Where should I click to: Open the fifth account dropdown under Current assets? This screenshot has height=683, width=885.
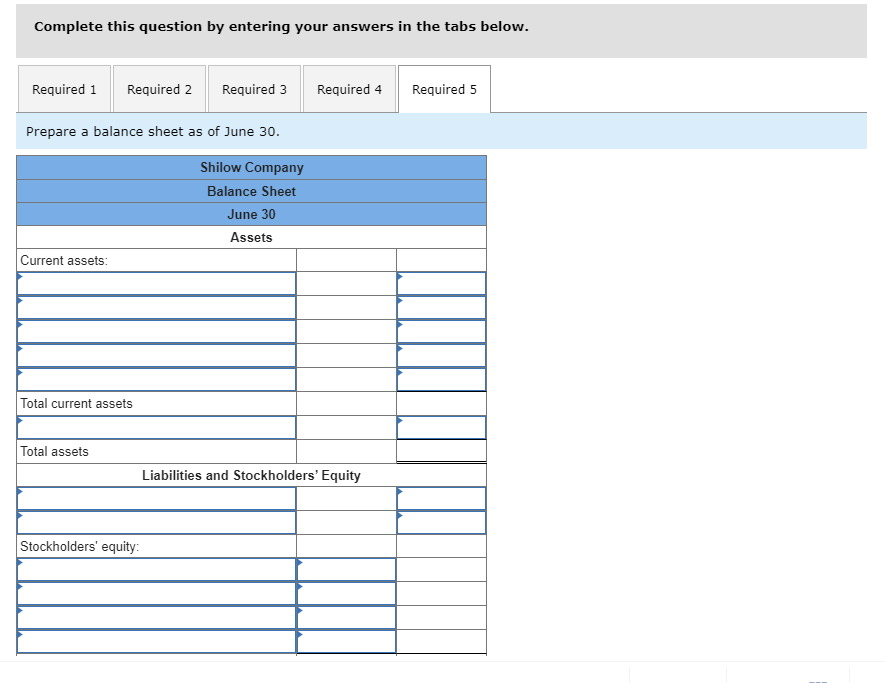155,378
